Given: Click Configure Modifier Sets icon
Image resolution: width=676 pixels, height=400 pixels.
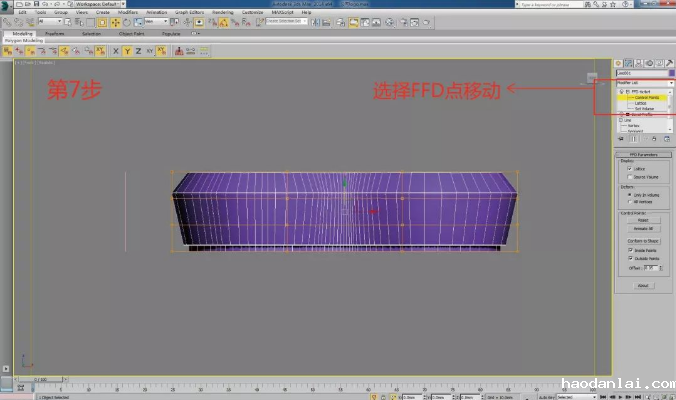Looking at the screenshot, I should (667, 139).
